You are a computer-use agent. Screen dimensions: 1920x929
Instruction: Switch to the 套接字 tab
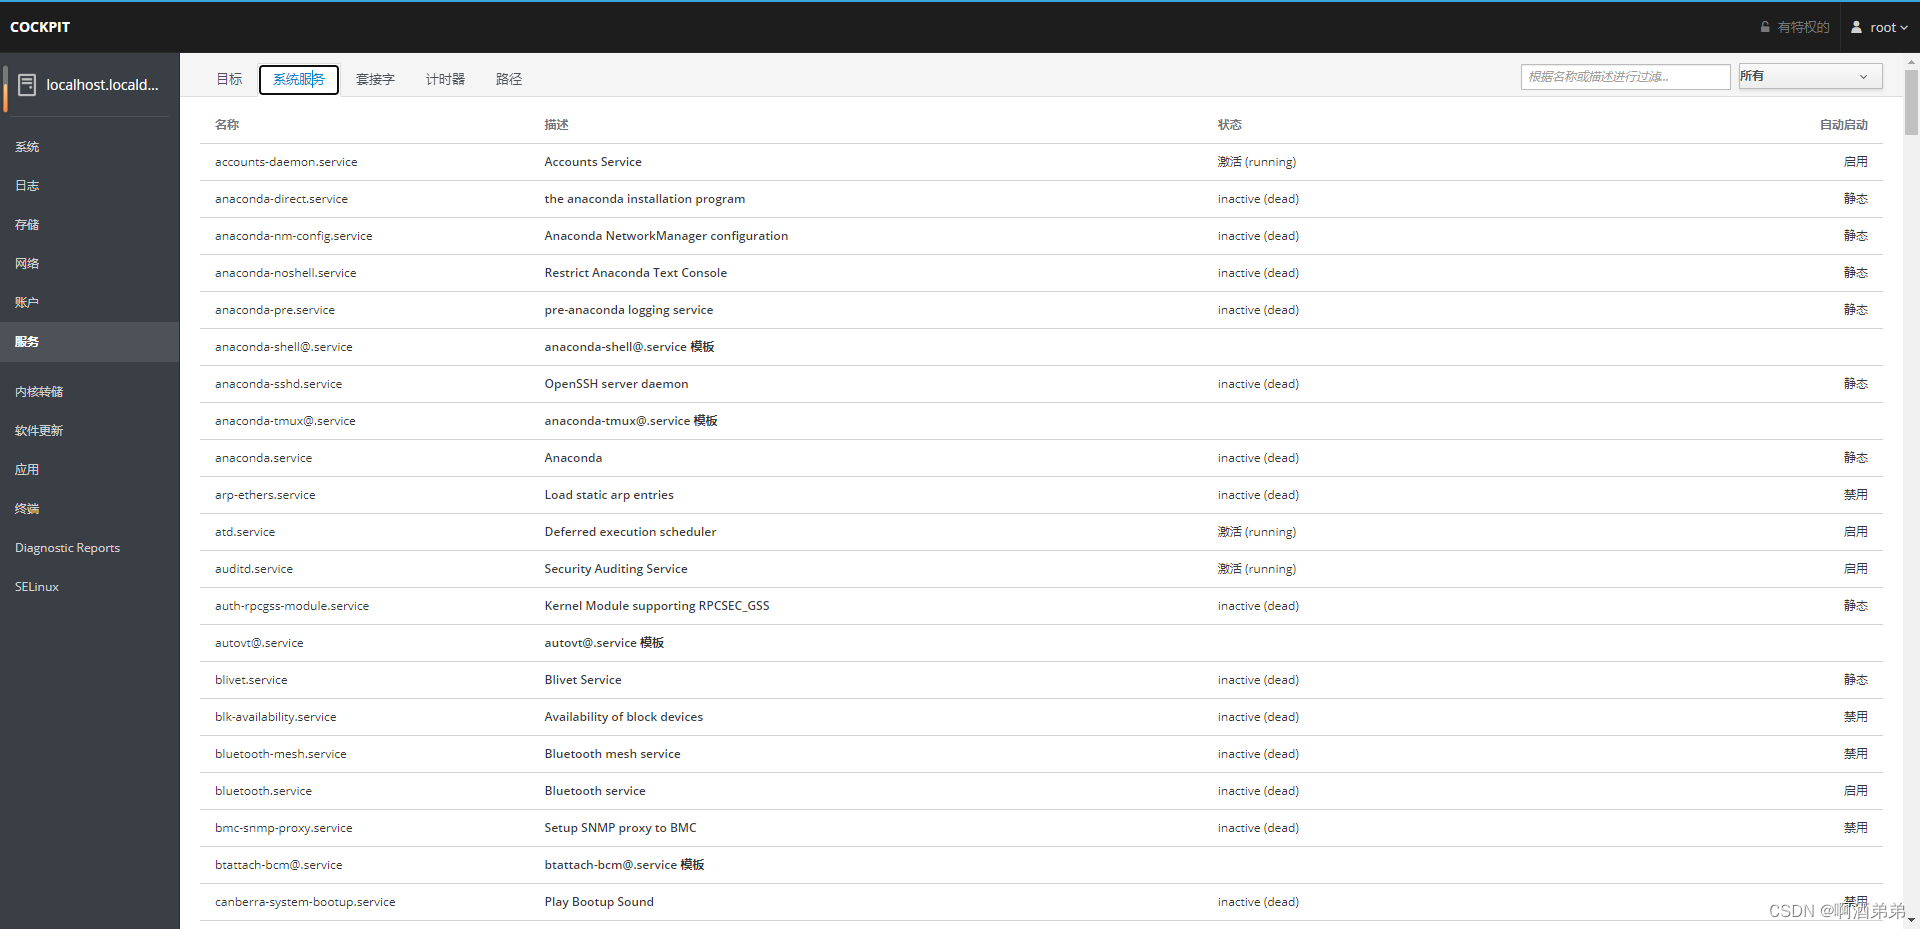pyautogui.click(x=375, y=79)
